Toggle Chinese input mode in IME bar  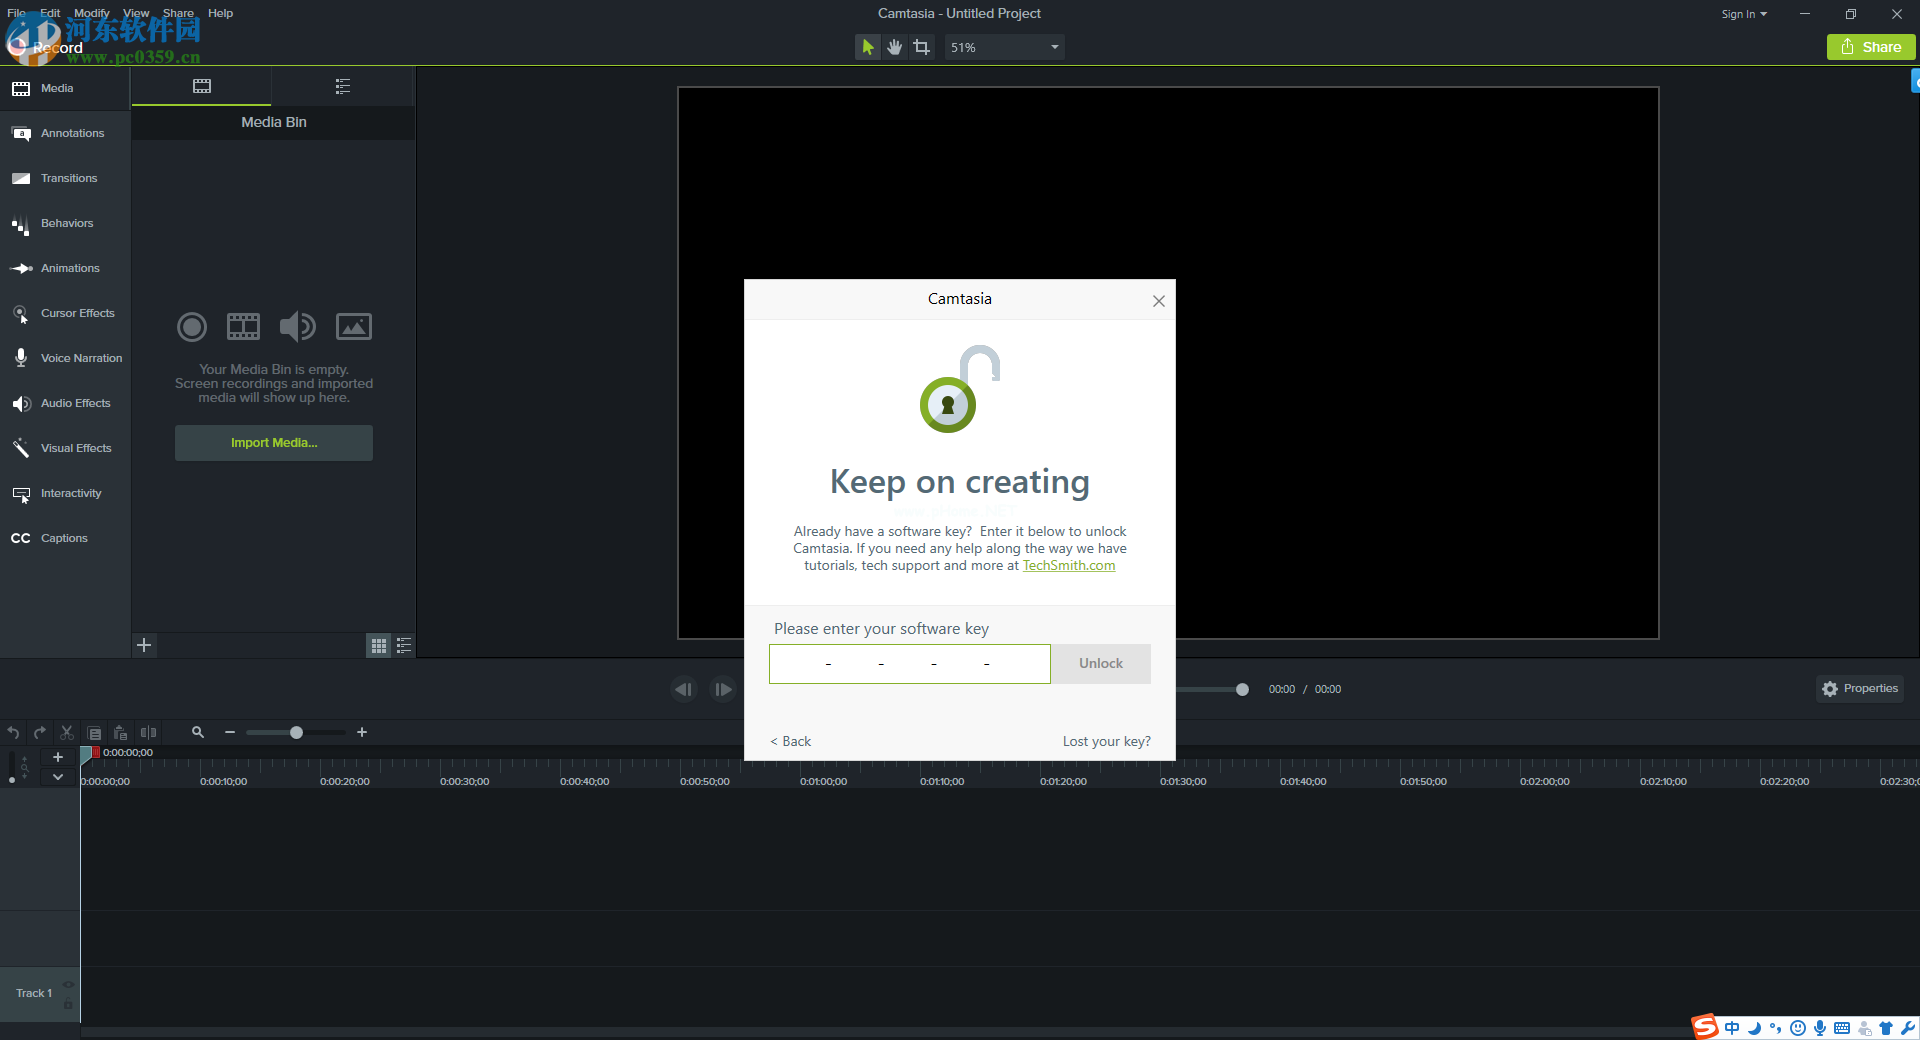tap(1732, 1028)
